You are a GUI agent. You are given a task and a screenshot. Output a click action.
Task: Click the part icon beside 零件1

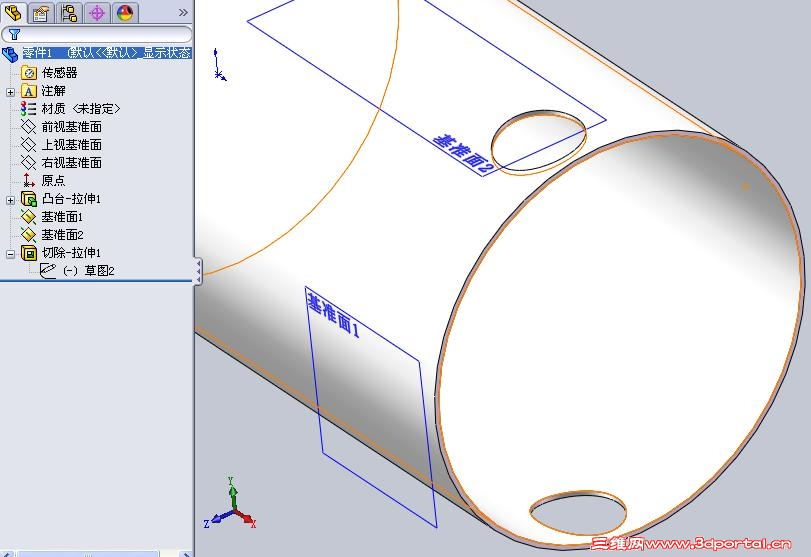[x=10, y=54]
